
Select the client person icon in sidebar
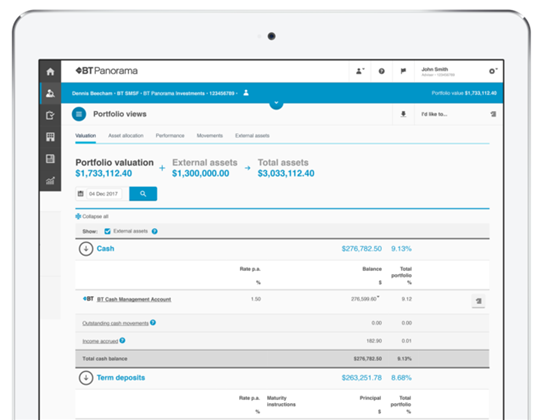(50, 93)
